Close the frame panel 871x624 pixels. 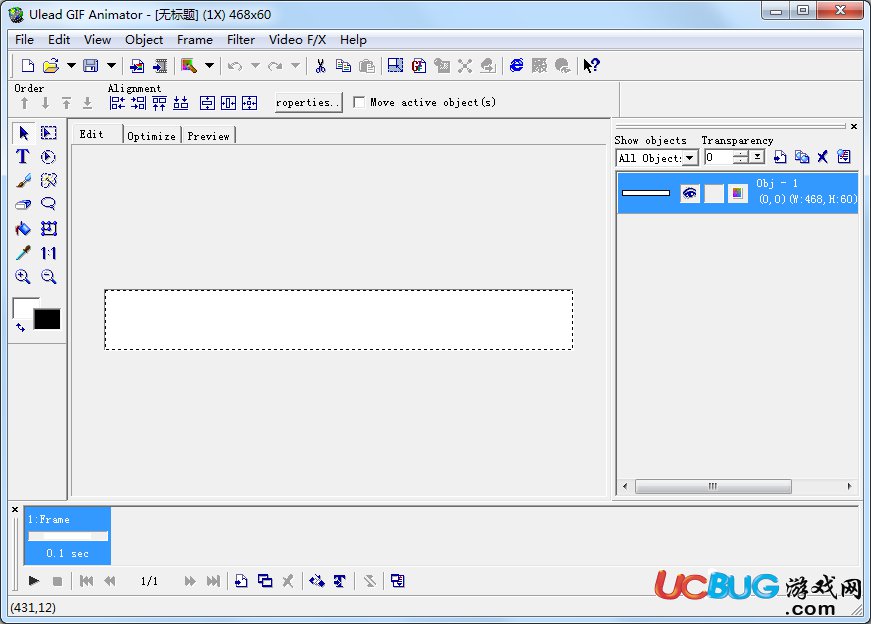(x=15, y=509)
